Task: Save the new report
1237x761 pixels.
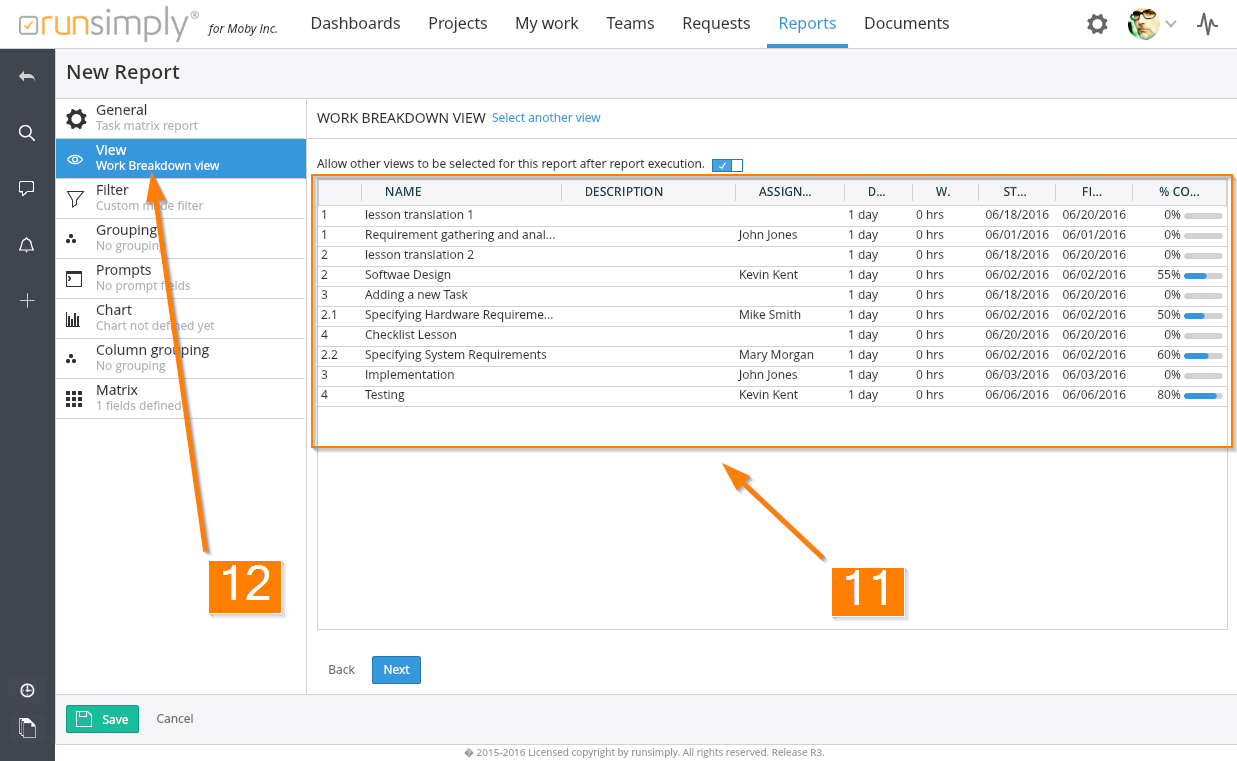Action: pyautogui.click(x=102, y=719)
